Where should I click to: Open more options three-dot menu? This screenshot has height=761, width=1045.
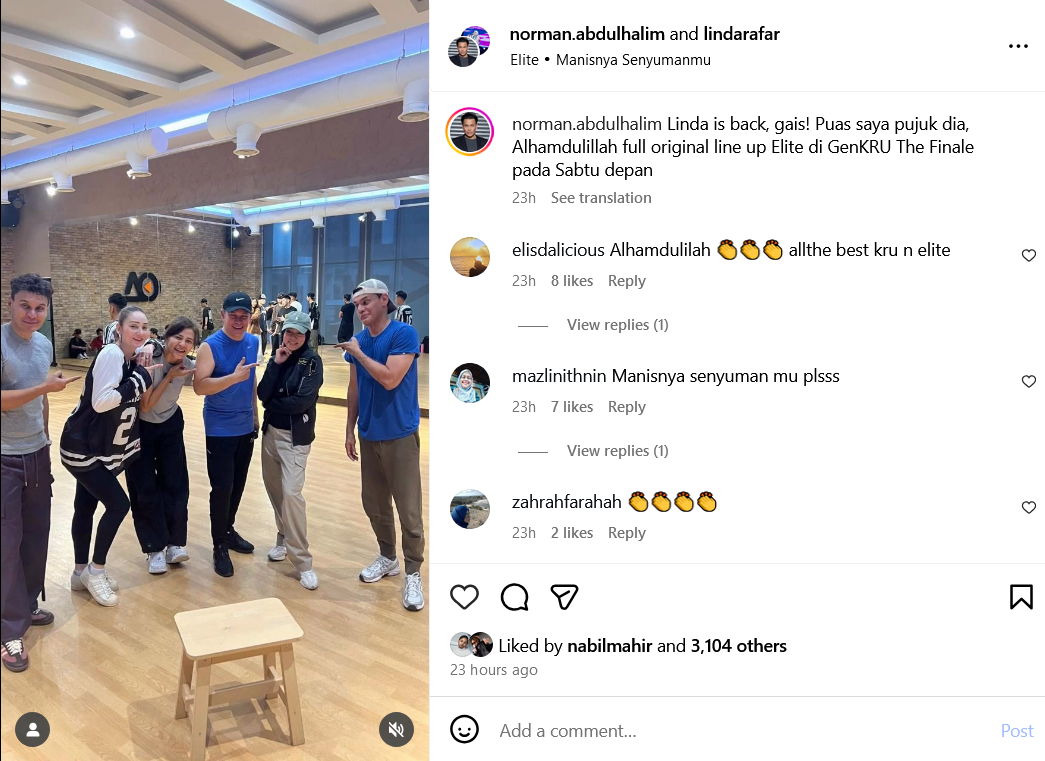tap(1018, 46)
